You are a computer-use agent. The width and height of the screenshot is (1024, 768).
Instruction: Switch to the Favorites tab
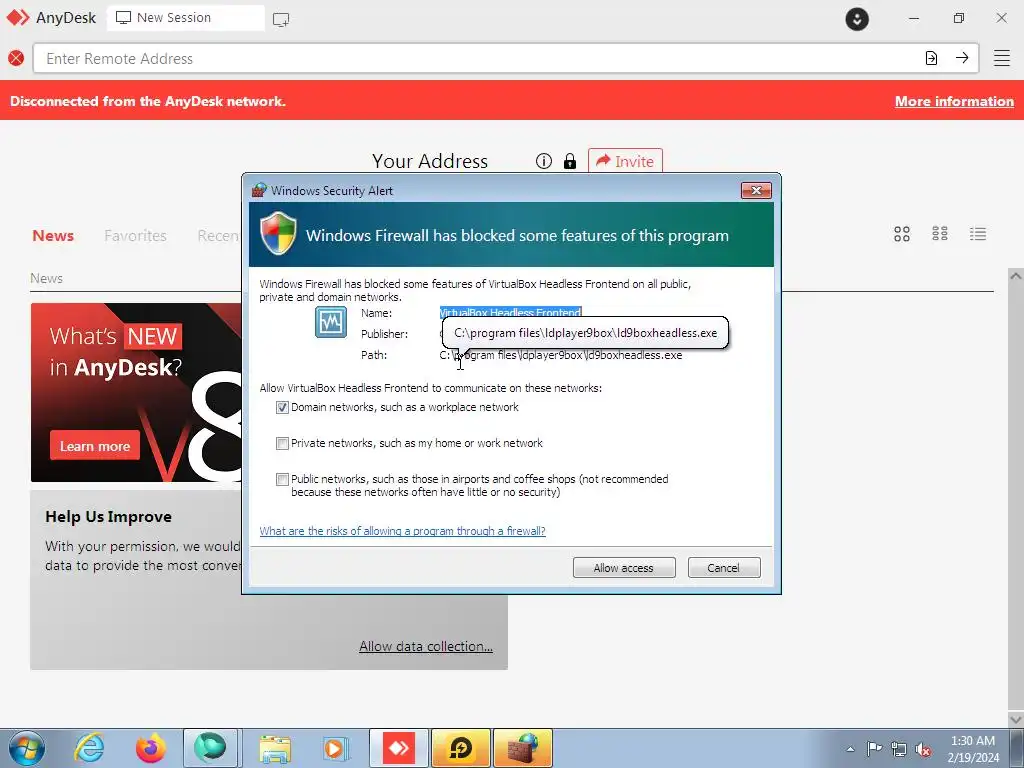tap(135, 236)
